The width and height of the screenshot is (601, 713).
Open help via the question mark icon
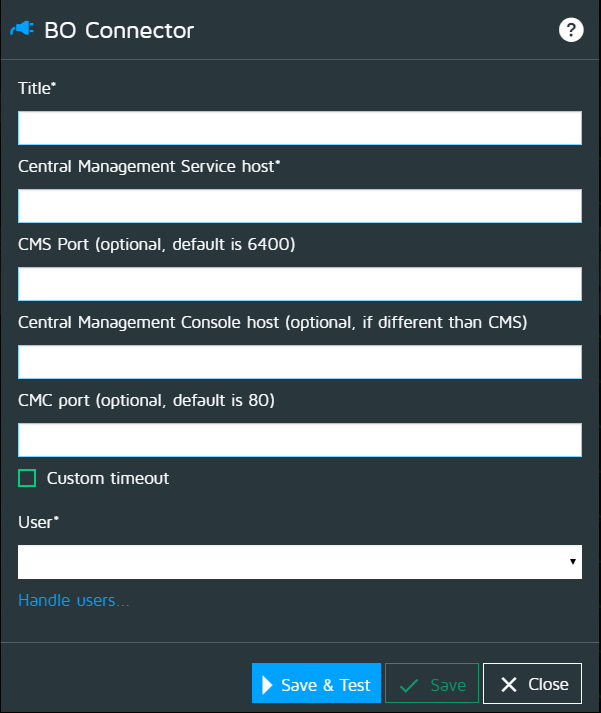click(x=571, y=30)
